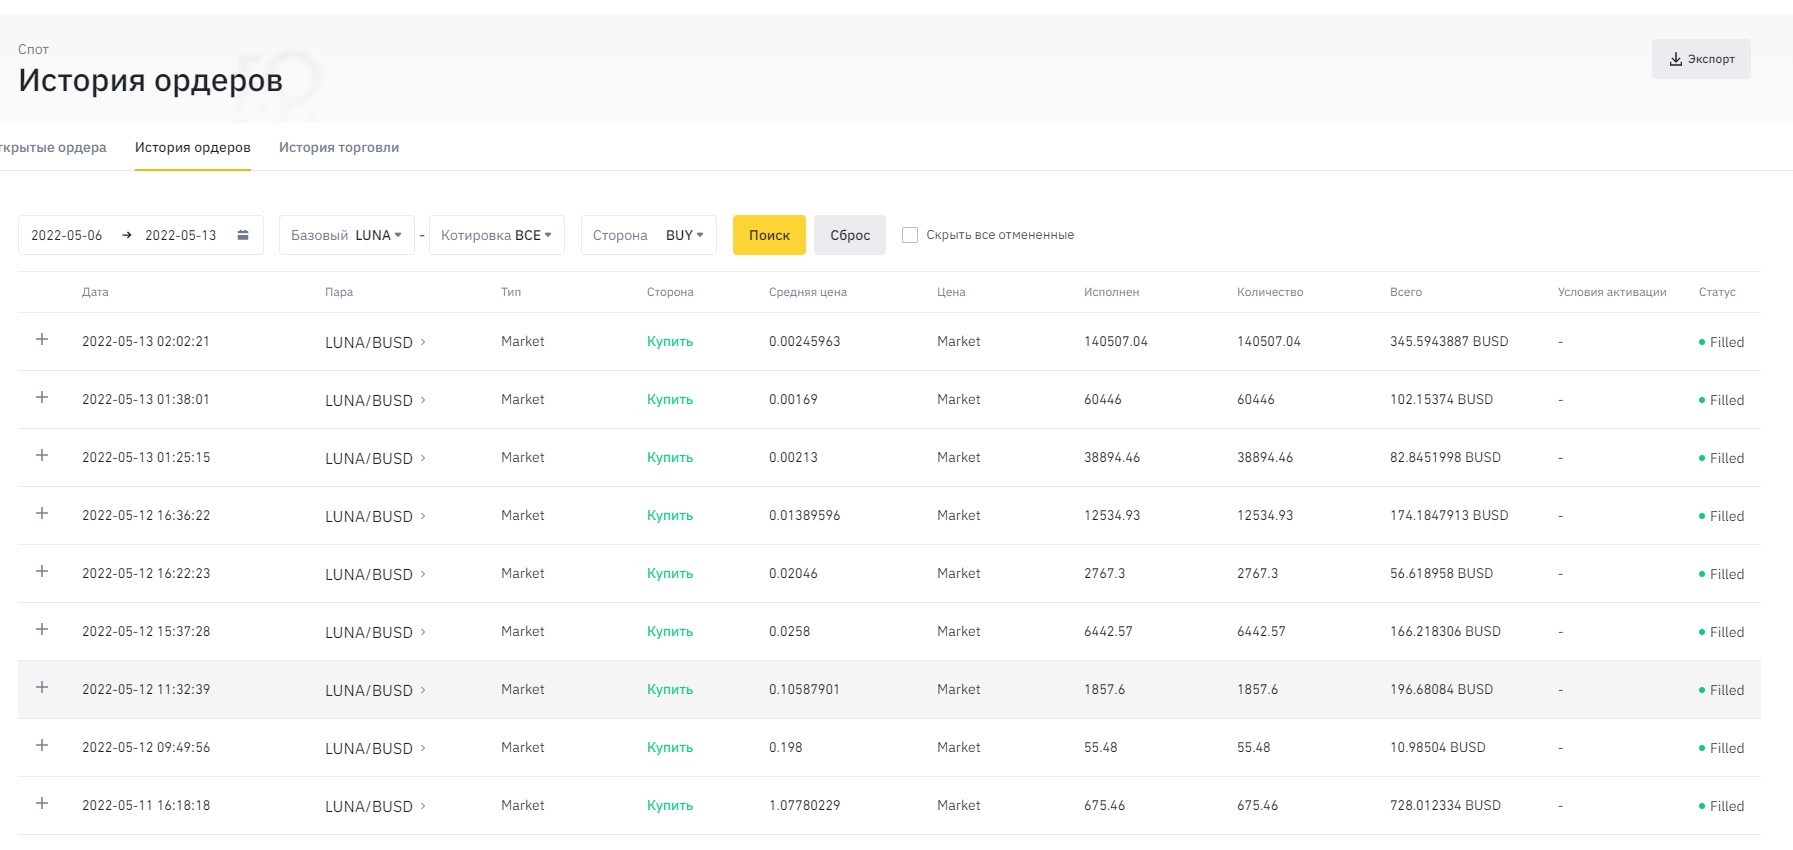Screen dimensions: 1793x850
Task: Click the Экспорт download button
Action: (1701, 59)
